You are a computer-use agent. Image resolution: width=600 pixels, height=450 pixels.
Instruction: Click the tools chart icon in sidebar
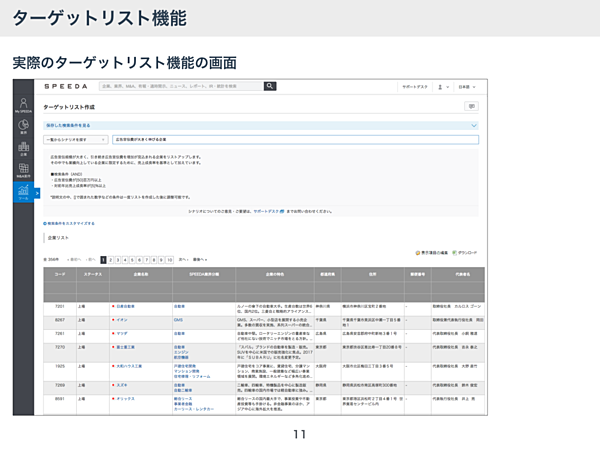pos(23,192)
